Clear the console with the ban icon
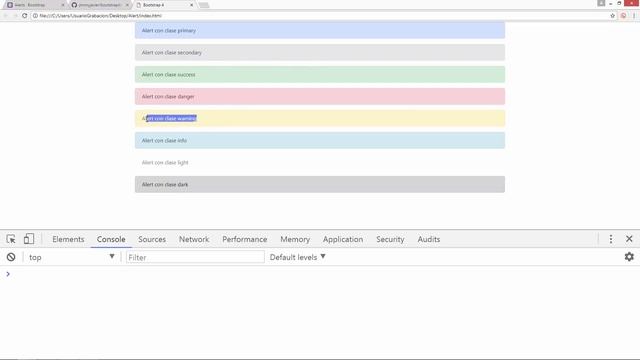640x360 pixels. [11, 257]
